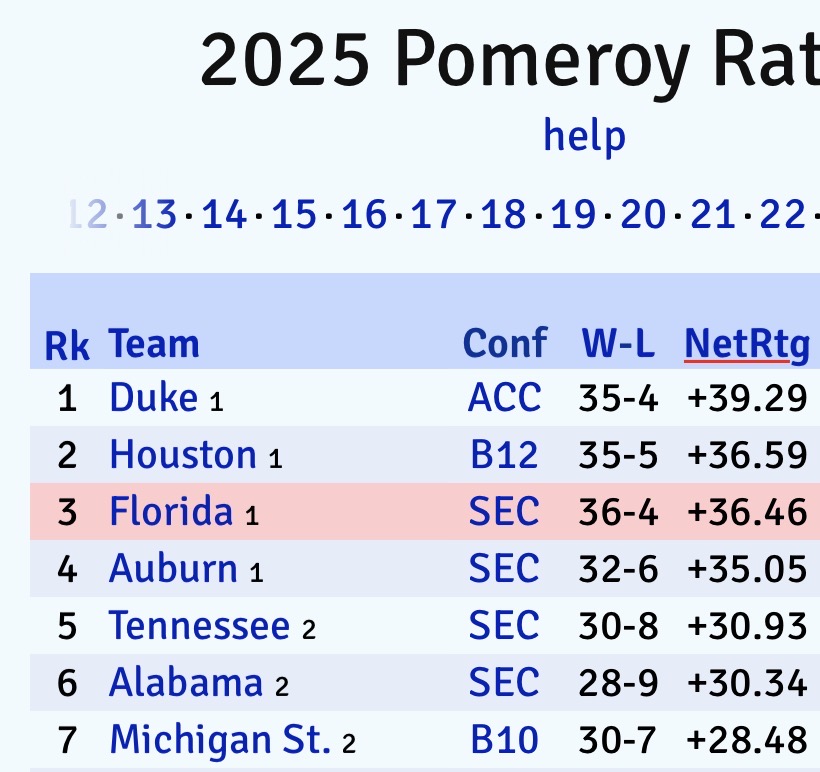
Task: Open the Duke team page
Action: (153, 398)
